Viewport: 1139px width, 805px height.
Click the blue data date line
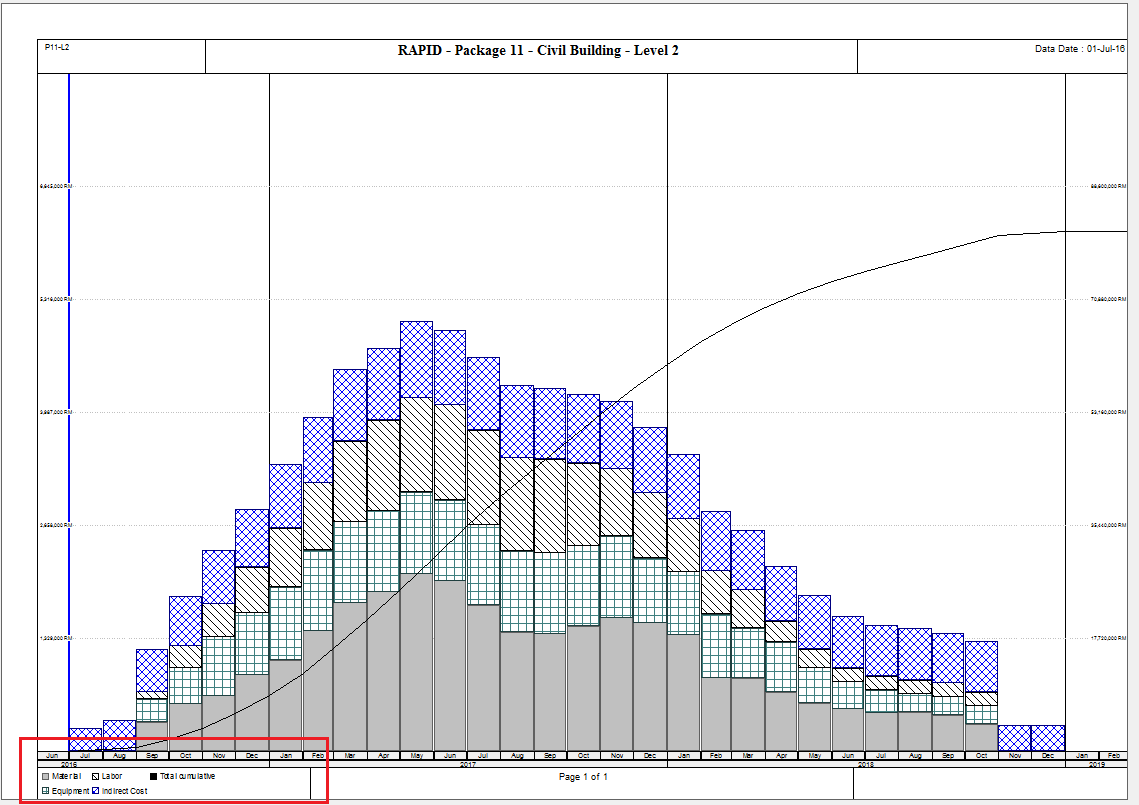point(69,400)
